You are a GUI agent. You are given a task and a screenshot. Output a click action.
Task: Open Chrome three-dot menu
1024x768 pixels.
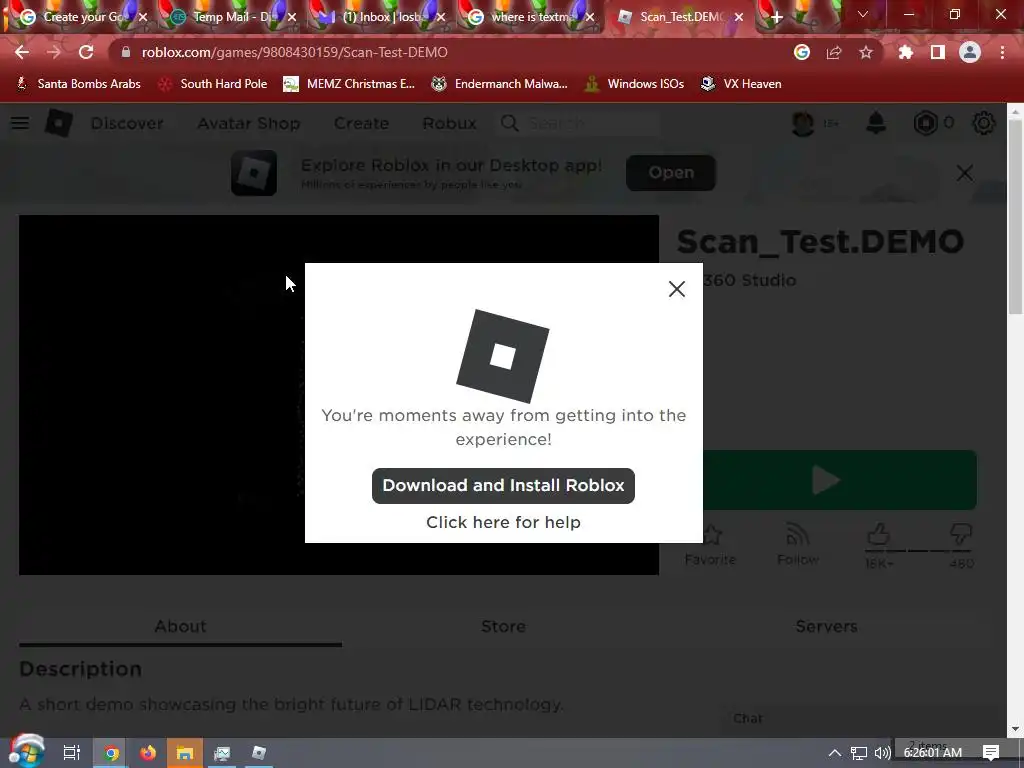point(1002,52)
